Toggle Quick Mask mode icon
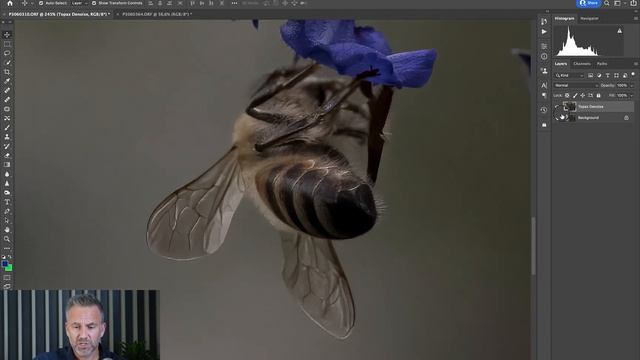 coord(7,278)
